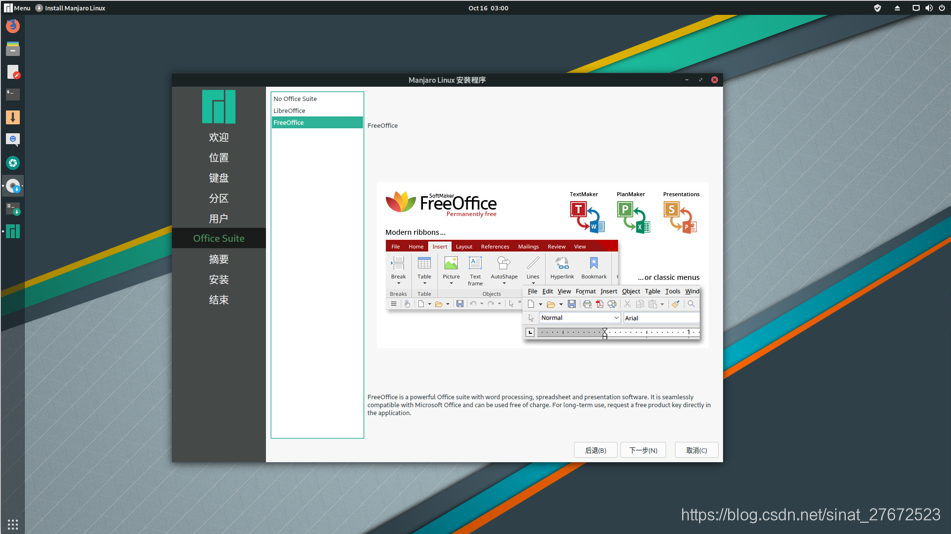Focus the disc installer dock icon
This screenshot has width=951, height=534.
click(13, 186)
